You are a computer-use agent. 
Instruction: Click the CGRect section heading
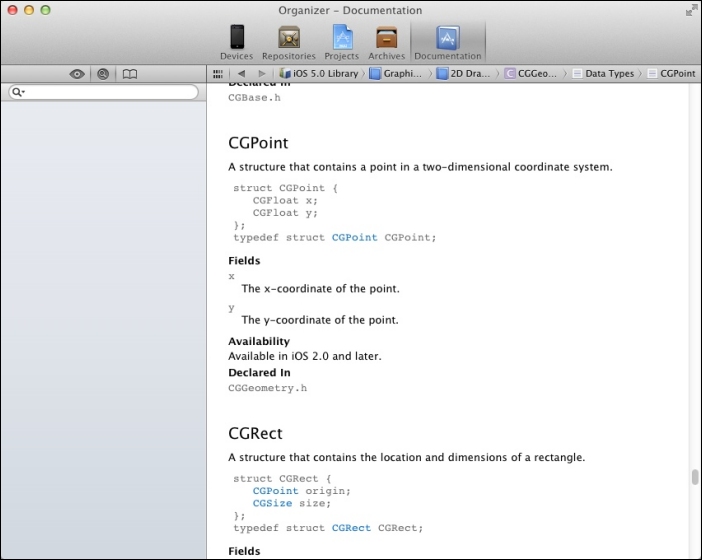pos(255,433)
